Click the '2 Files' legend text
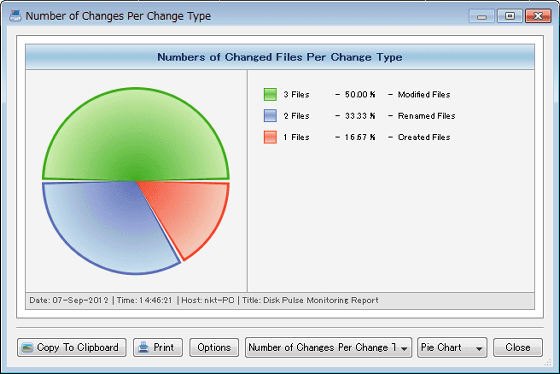 point(296,116)
